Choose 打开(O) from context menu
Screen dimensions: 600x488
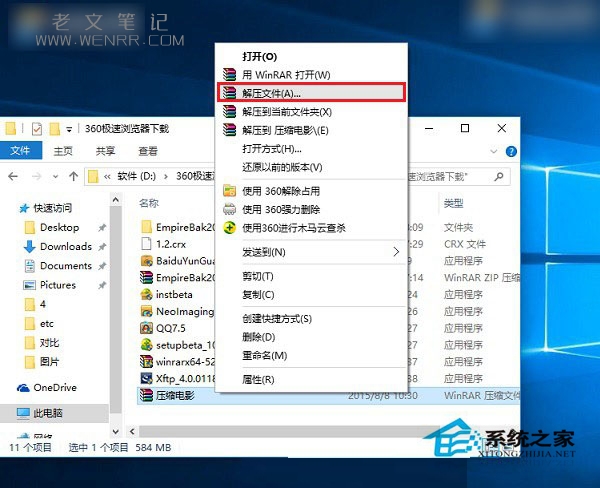[x=259, y=57]
